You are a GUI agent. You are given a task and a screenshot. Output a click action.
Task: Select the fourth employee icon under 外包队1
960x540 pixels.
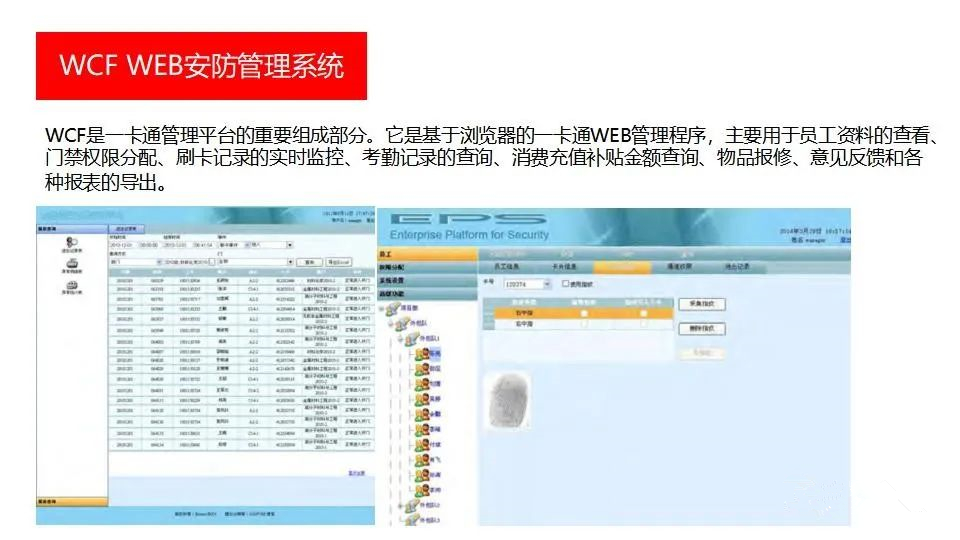pyautogui.click(x=422, y=399)
